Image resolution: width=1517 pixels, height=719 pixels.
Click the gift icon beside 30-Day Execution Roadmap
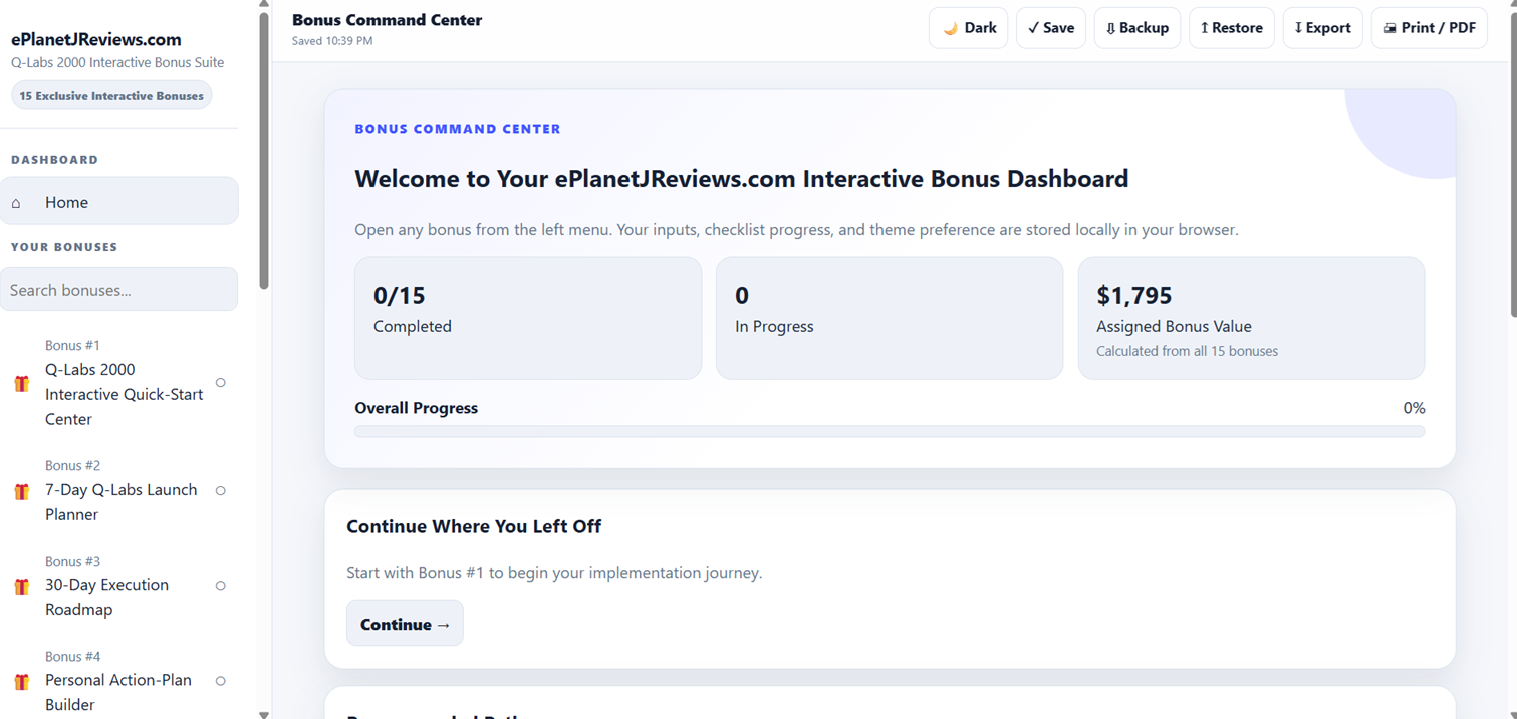(21, 586)
